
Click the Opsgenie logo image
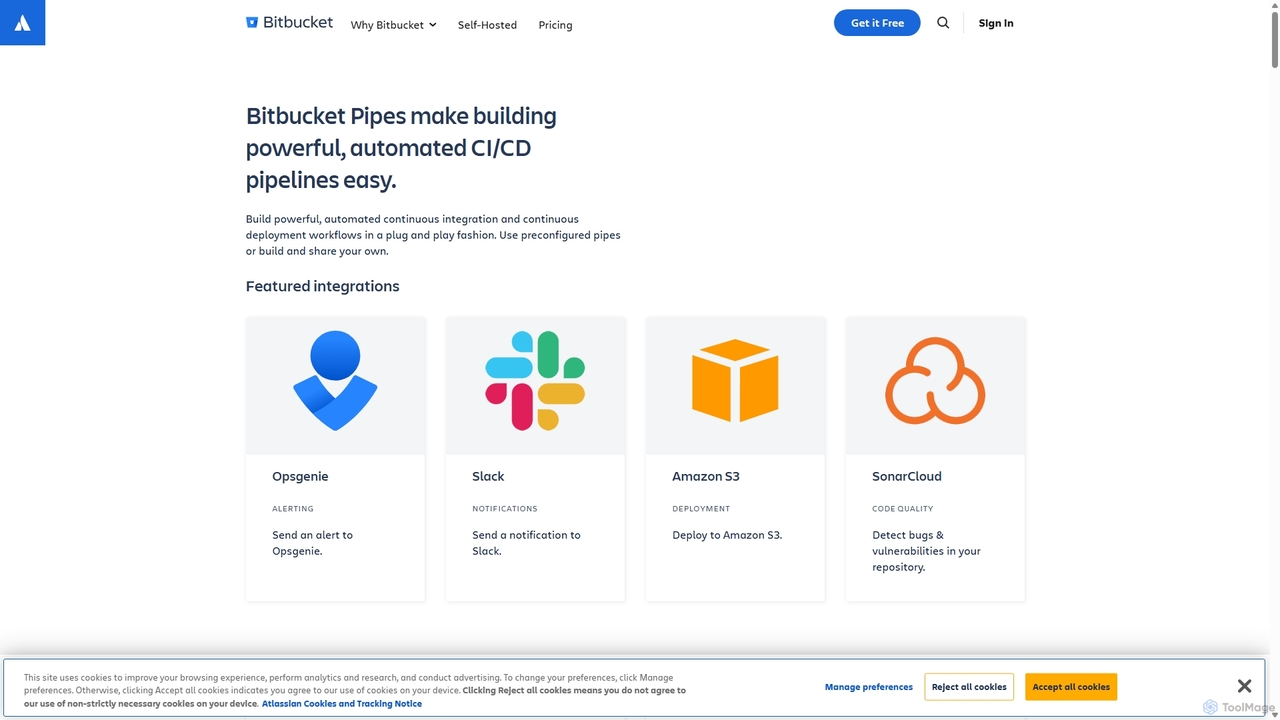335,381
